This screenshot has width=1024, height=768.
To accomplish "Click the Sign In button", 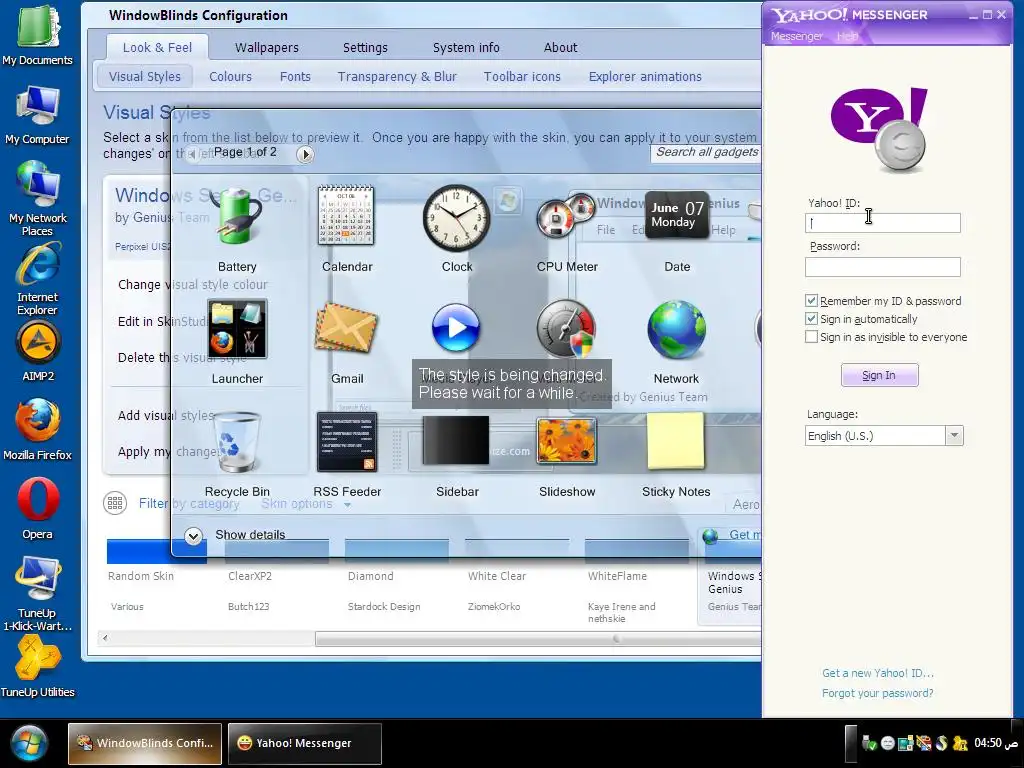I will 879,375.
